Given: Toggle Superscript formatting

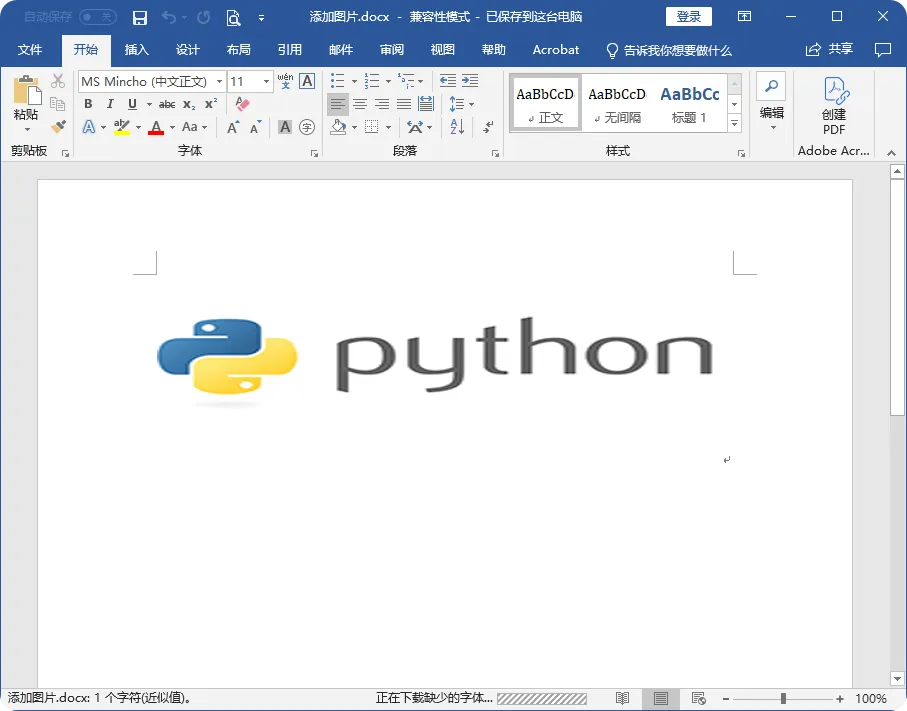Looking at the screenshot, I should pos(211,104).
